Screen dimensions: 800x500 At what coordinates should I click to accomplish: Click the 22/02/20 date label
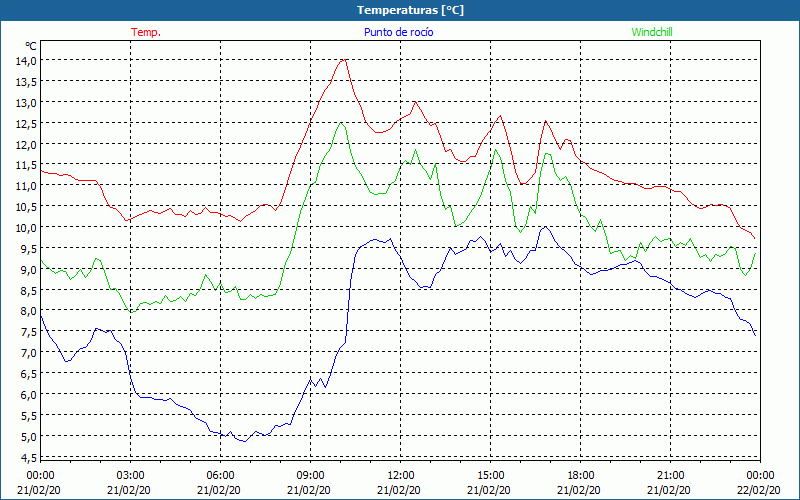[x=759, y=490]
